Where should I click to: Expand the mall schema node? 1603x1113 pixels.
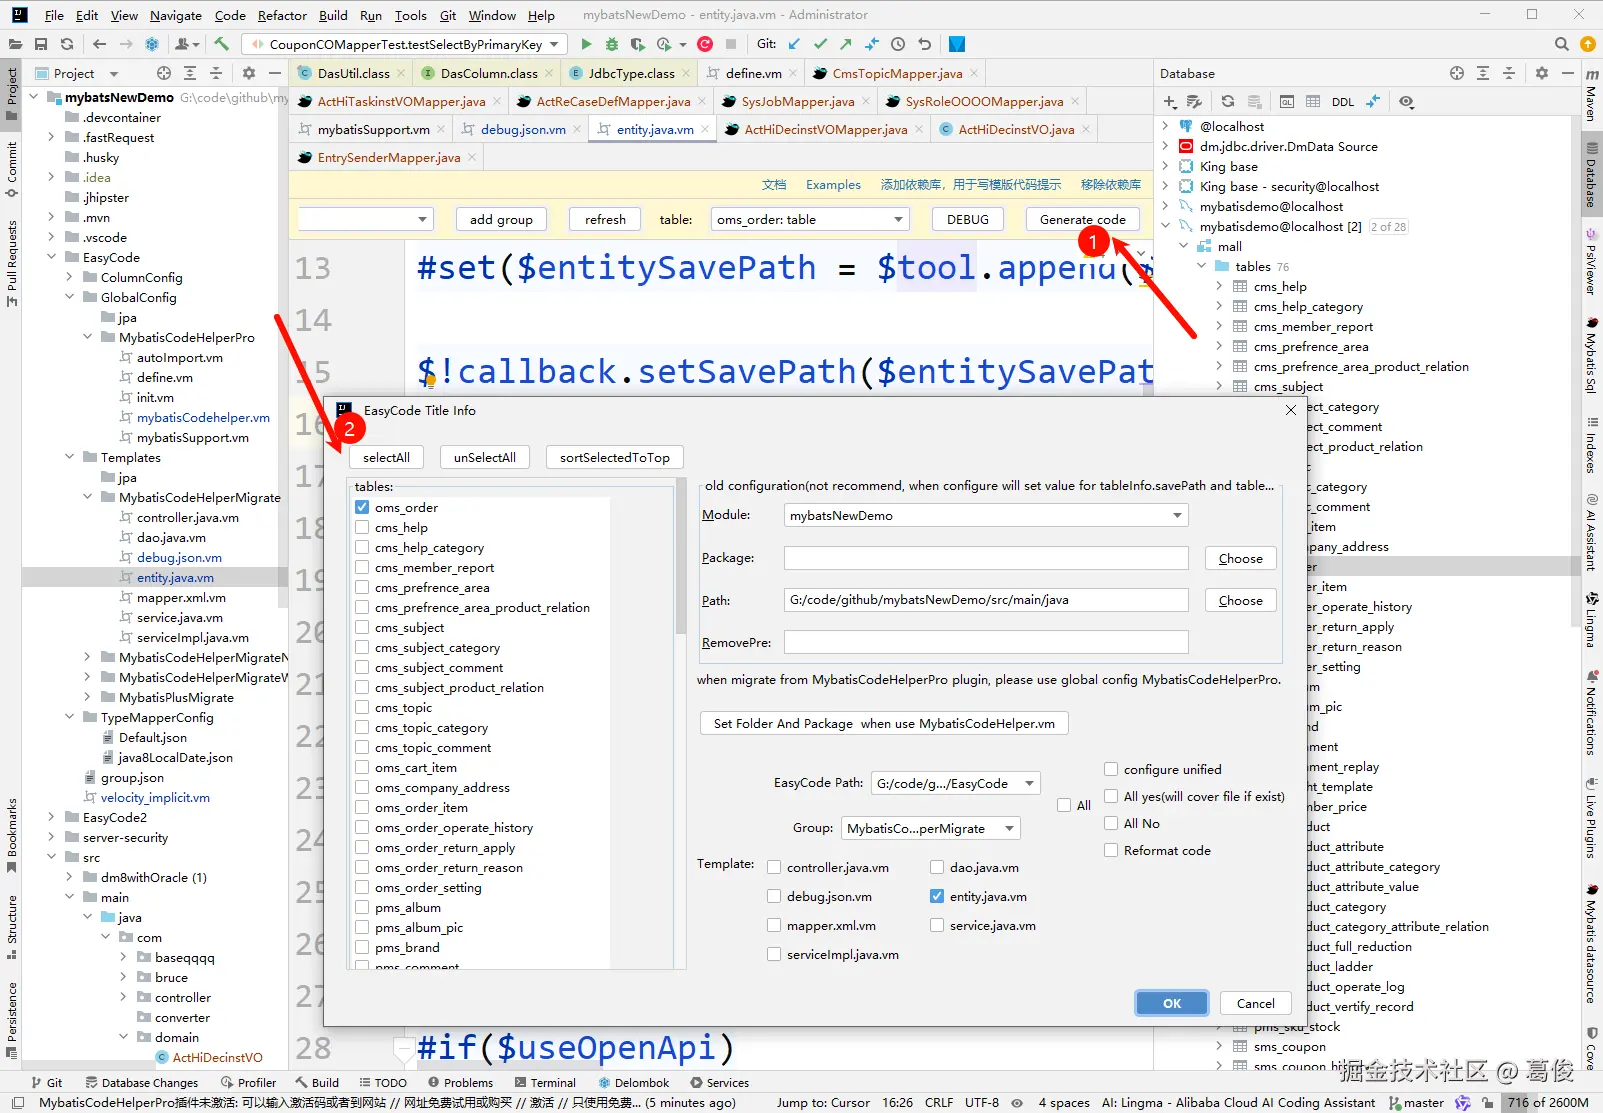tap(1183, 245)
